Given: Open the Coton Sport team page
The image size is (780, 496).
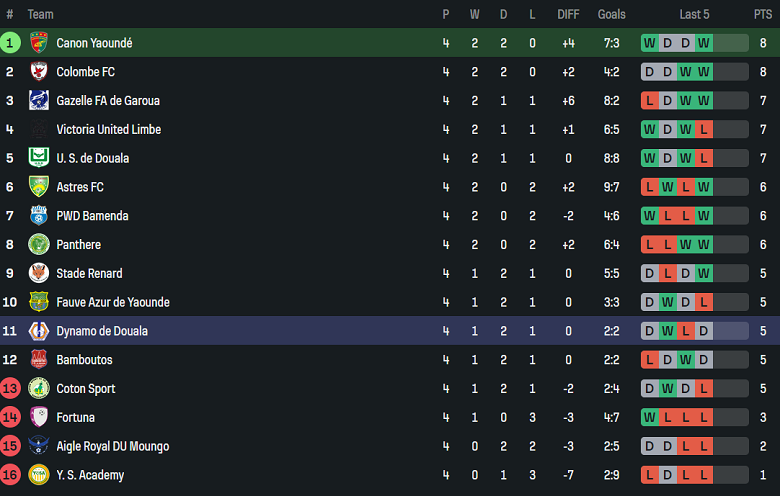Looking at the screenshot, I should pyautogui.click(x=85, y=389).
